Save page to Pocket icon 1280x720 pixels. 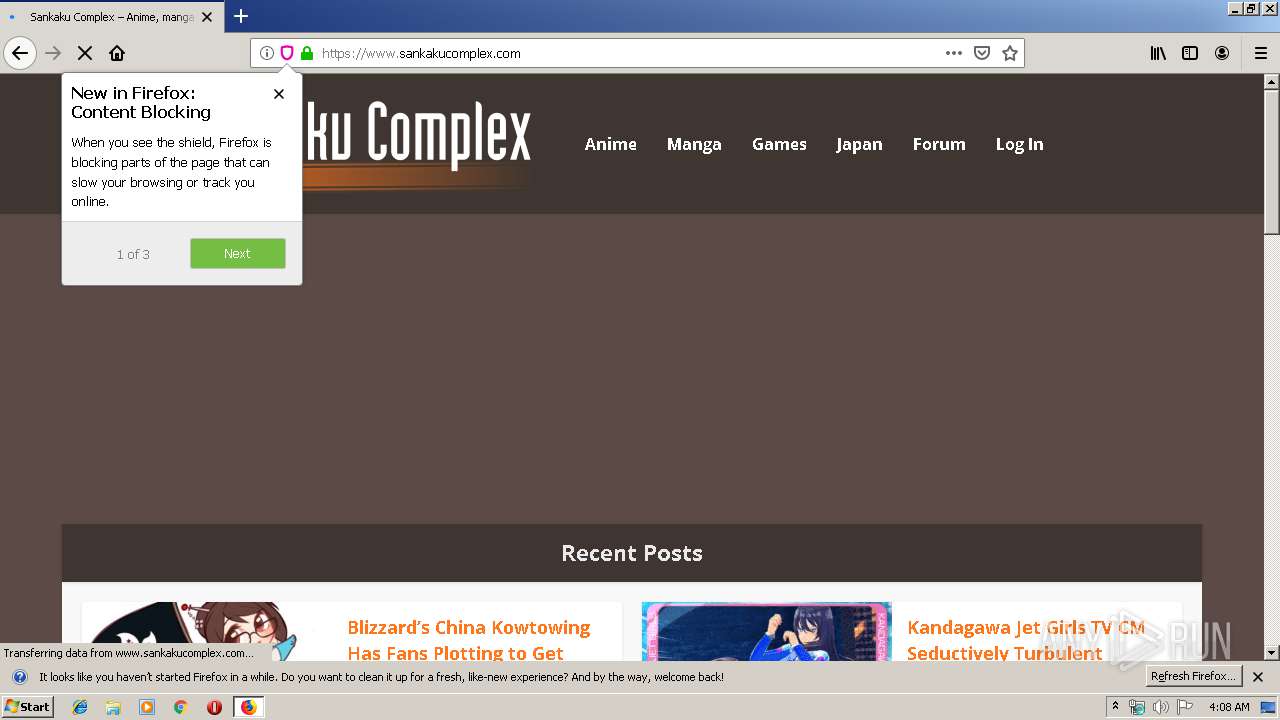(x=982, y=53)
